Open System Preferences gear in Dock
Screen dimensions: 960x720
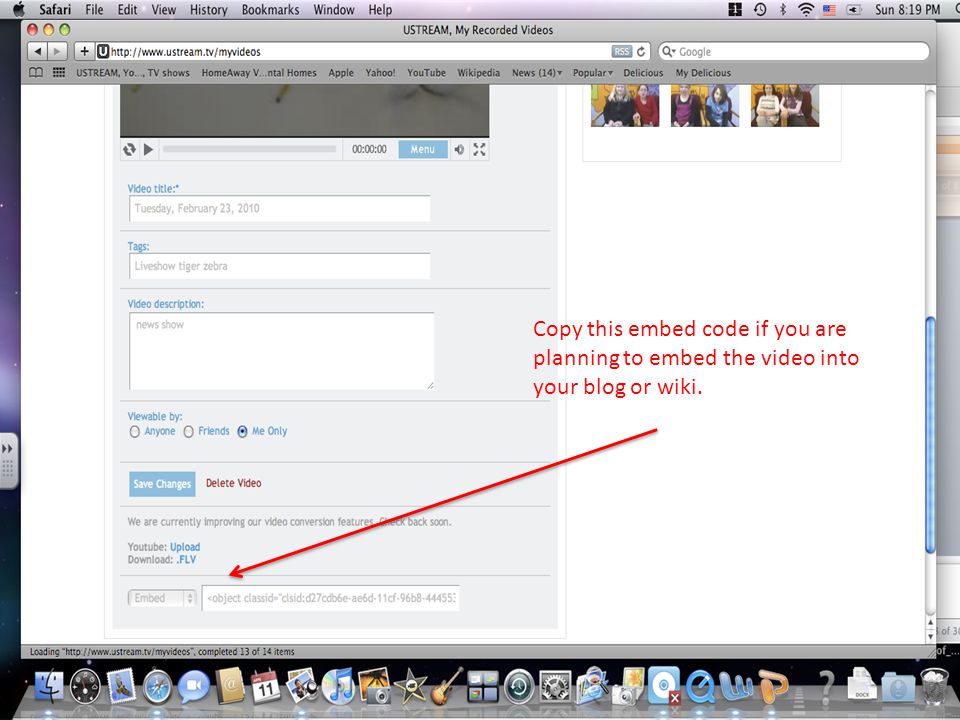555,686
